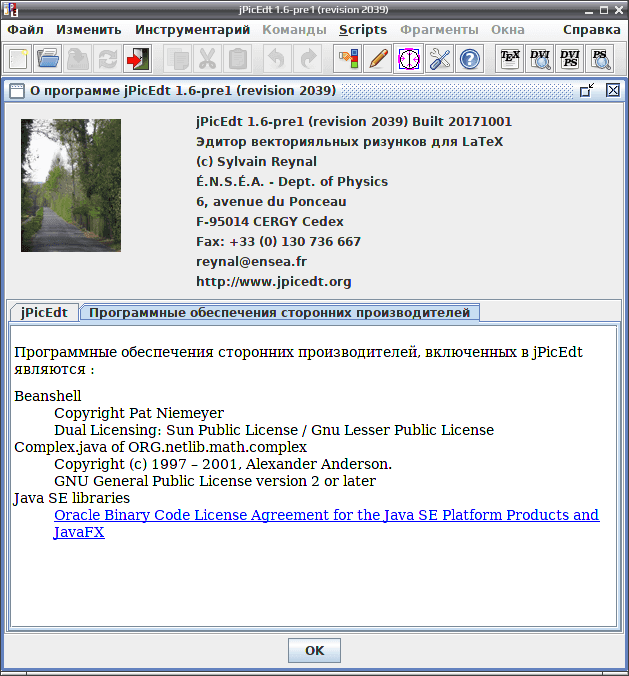The image size is (629, 676).
Task: Click the forest path photo thumbnail
Action: tap(71, 185)
